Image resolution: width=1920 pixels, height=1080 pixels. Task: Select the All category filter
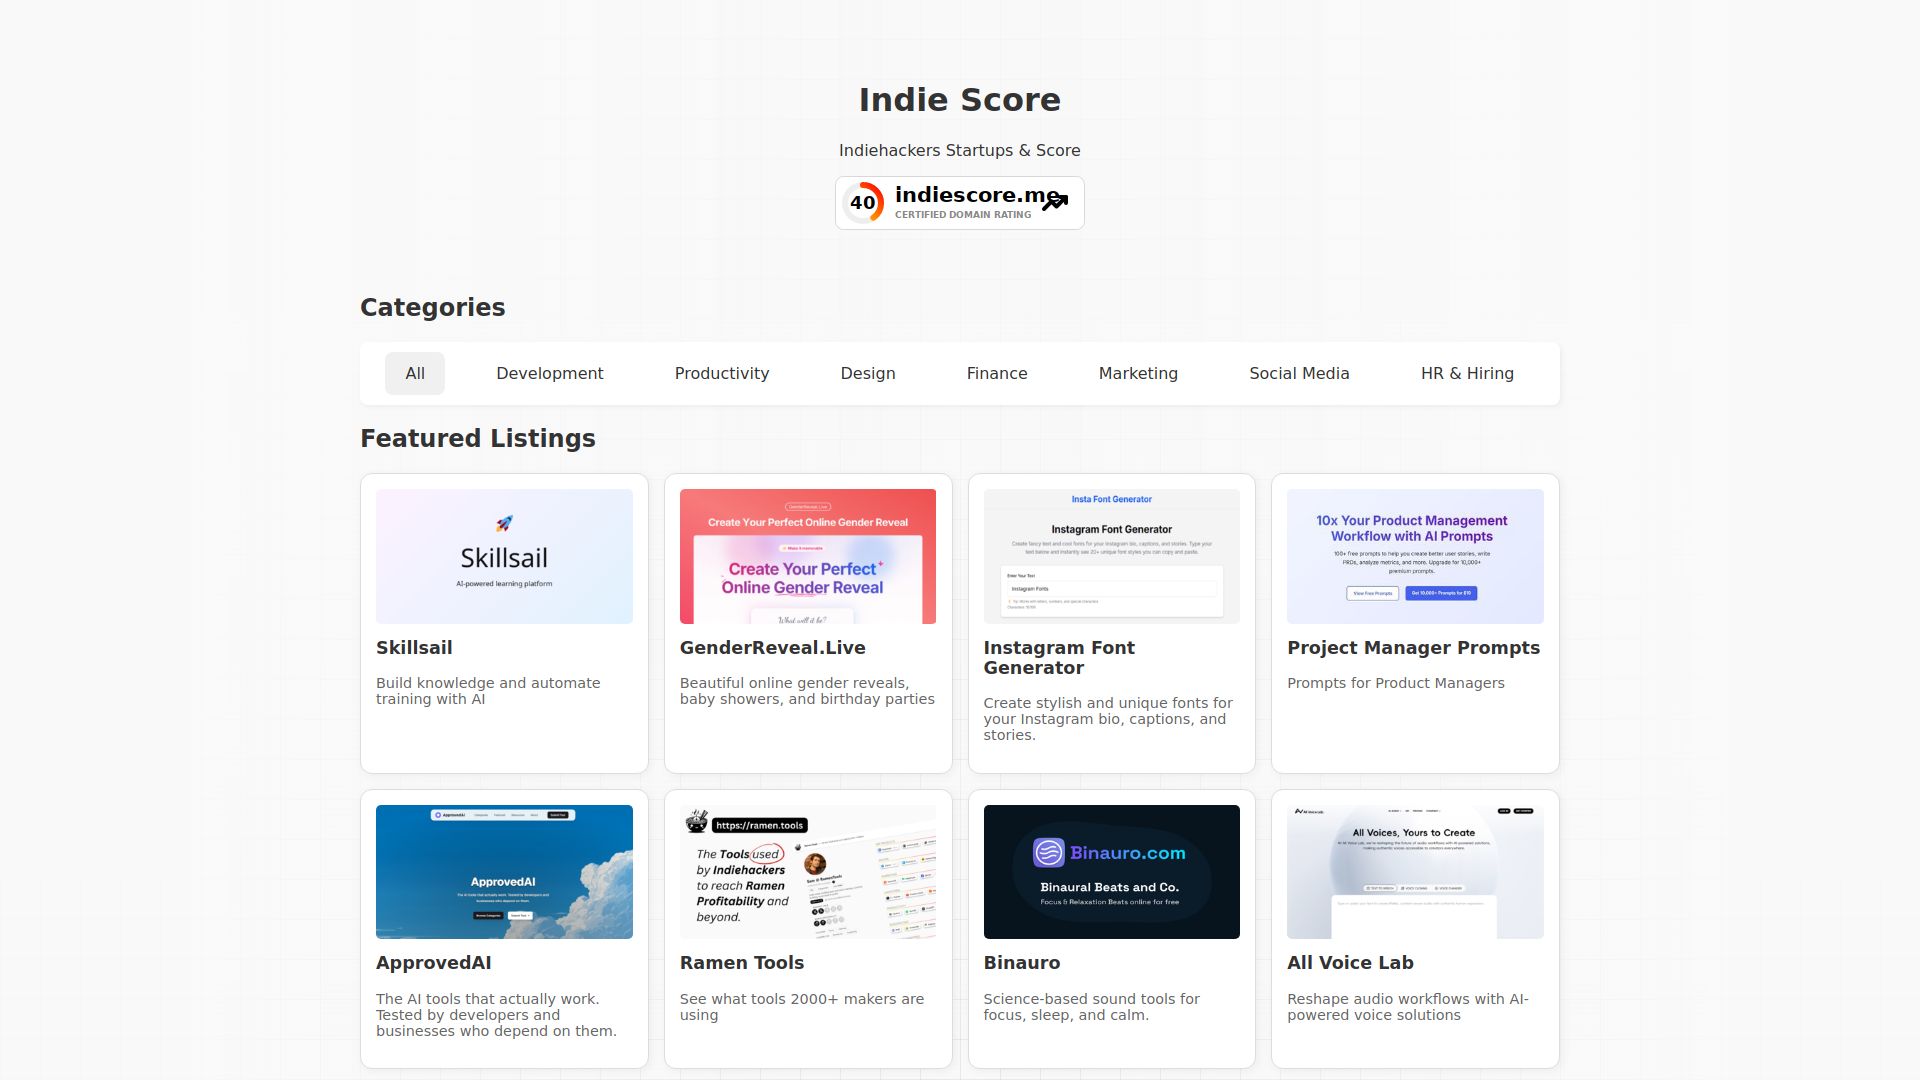[415, 373]
